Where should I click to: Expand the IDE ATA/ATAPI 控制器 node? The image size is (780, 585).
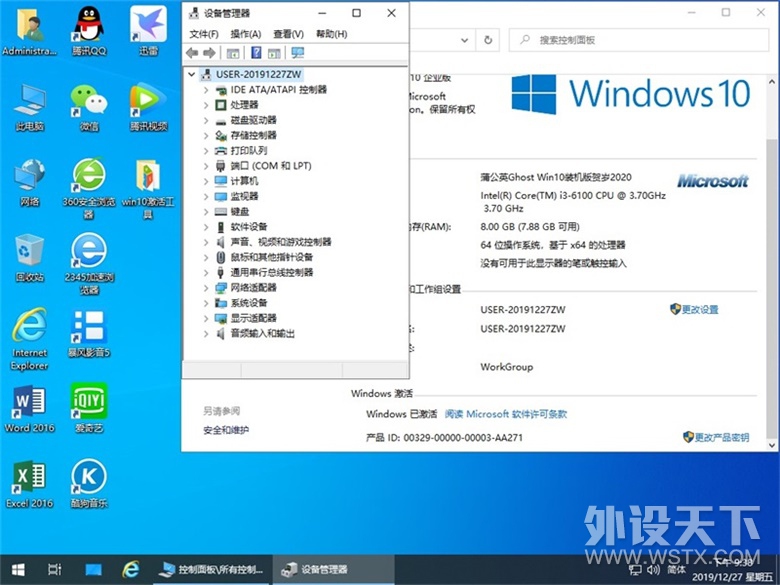click(206, 90)
